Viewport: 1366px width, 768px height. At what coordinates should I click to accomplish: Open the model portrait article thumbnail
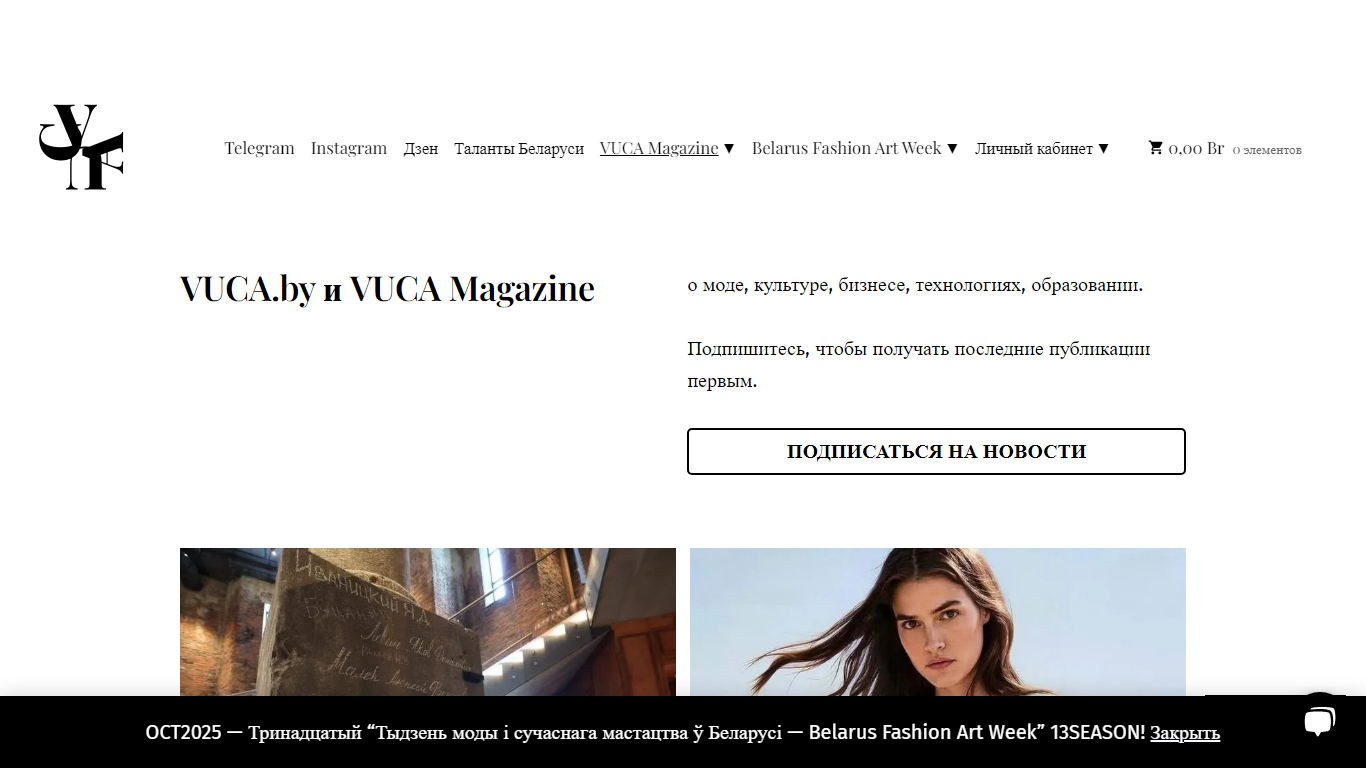938,622
